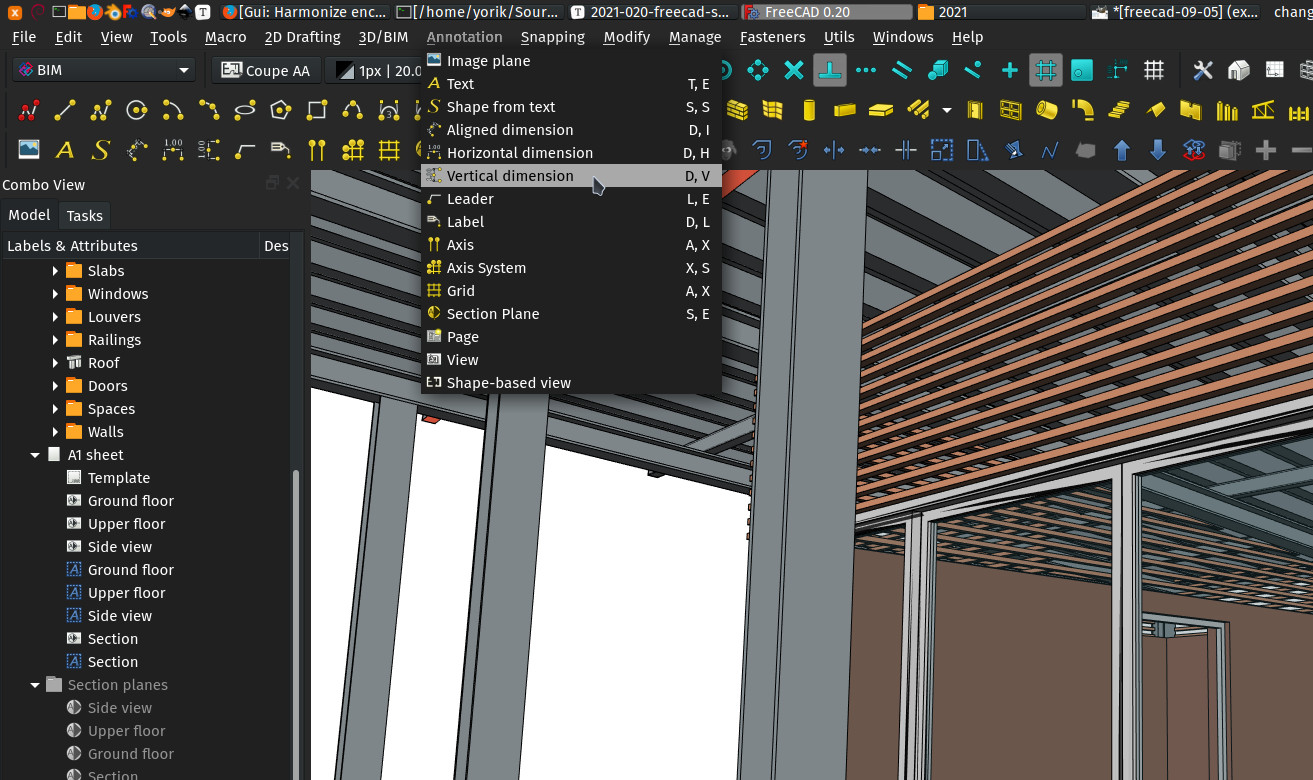Select the Window tool
Image resolution: width=1313 pixels, height=780 pixels.
[x=1010, y=110]
